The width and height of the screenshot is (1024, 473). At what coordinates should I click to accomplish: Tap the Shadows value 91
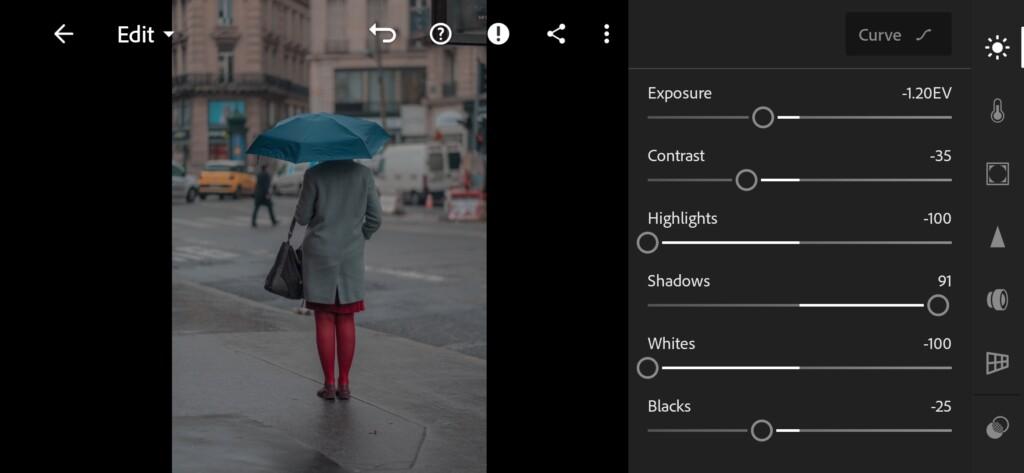[944, 282]
